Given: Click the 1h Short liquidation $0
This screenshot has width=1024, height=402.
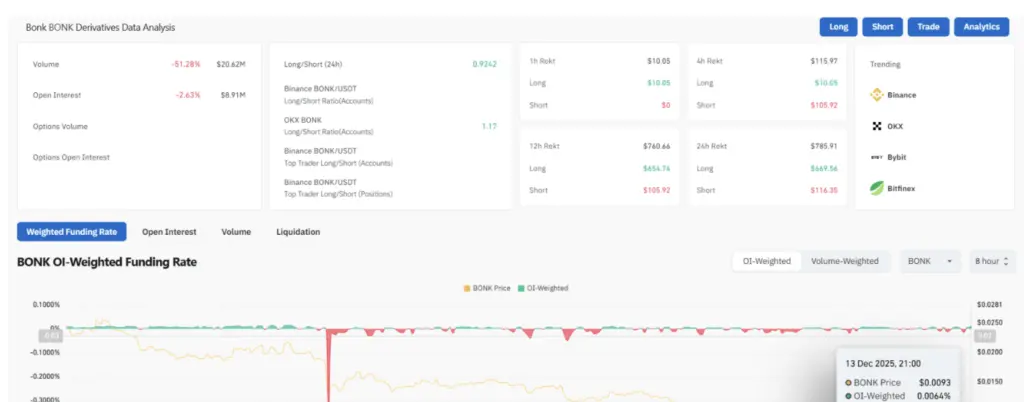Looking at the screenshot, I should 665,105.
